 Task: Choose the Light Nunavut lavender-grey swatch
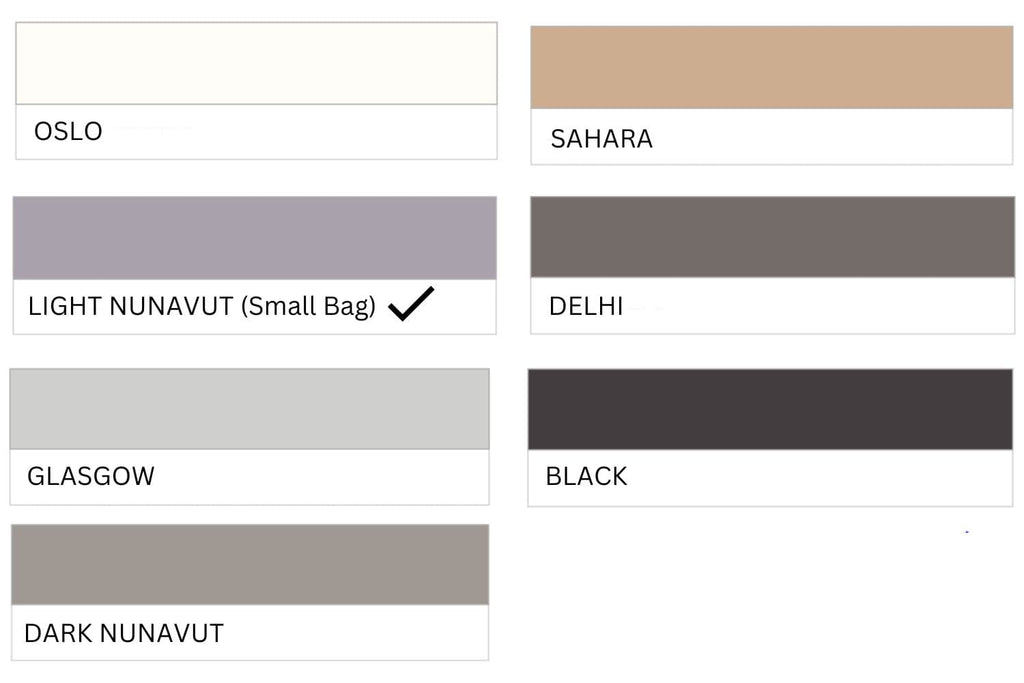point(255,238)
